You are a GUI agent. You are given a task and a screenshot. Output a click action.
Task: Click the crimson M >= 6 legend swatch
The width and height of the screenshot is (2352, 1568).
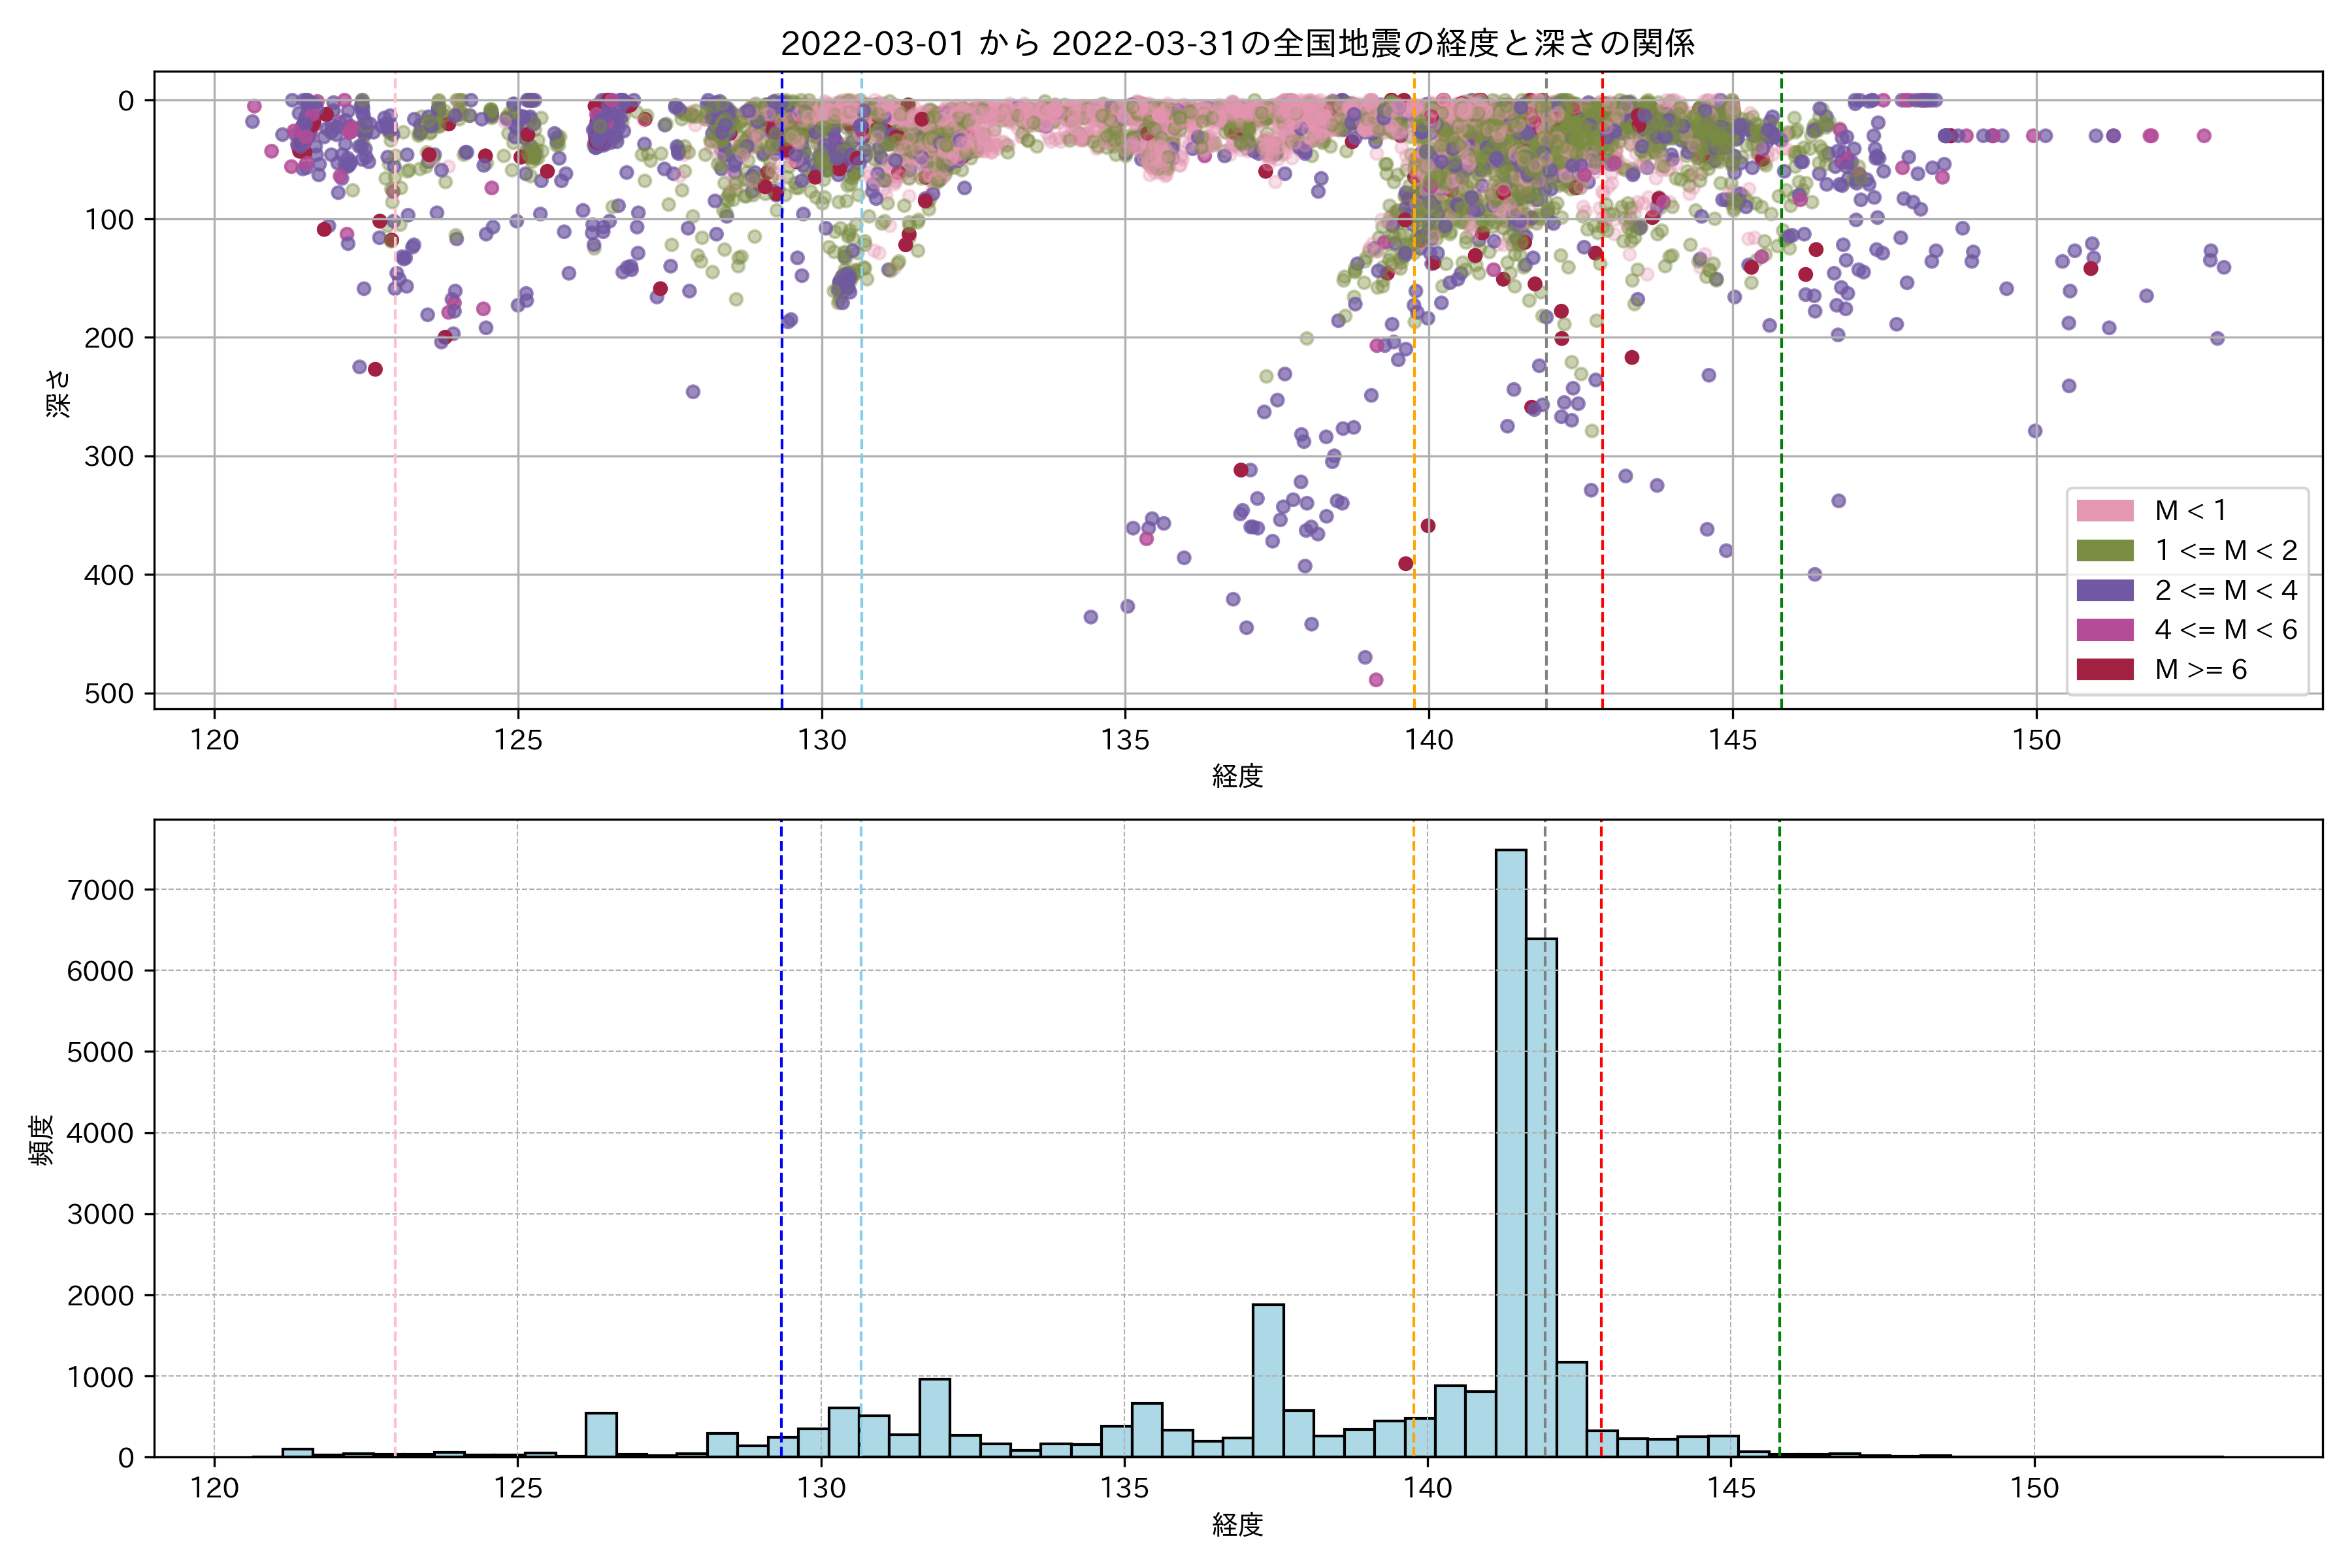(2104, 669)
